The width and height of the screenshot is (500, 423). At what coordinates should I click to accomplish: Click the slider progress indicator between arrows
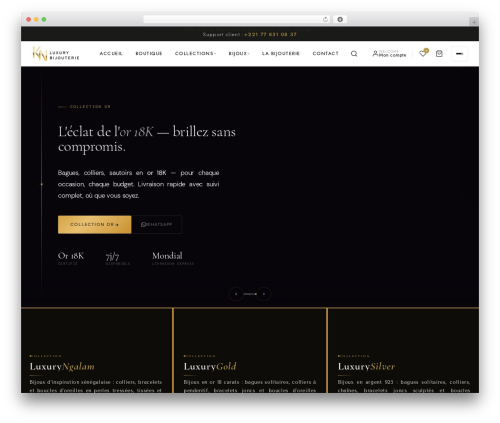(250, 294)
